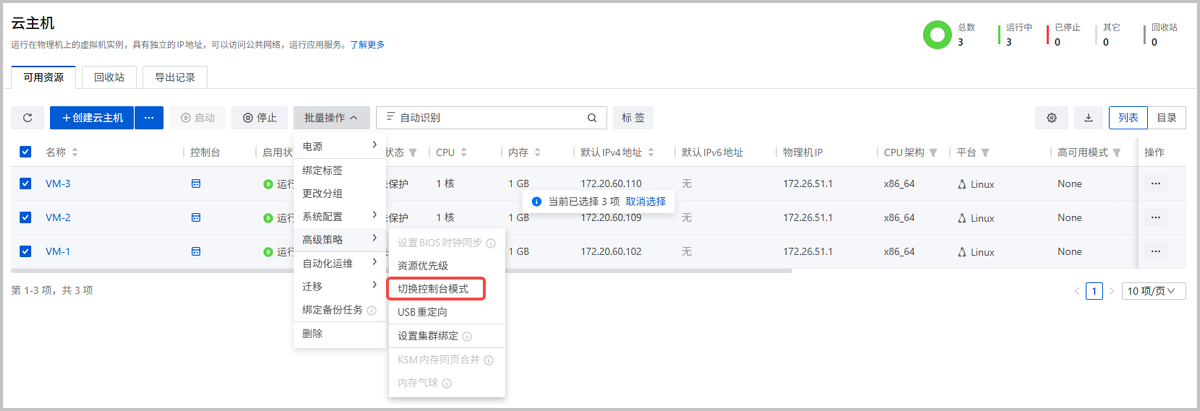1200x411 pixels.
Task: Toggle the select-all header checkbox
Action: (x=26, y=152)
